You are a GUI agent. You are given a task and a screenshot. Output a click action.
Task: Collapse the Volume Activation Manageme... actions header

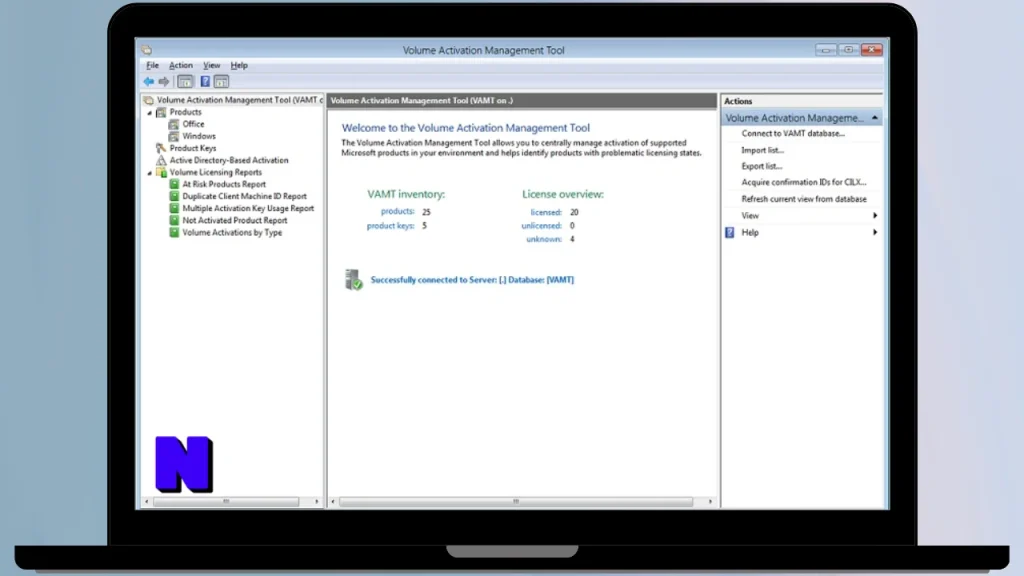point(874,118)
